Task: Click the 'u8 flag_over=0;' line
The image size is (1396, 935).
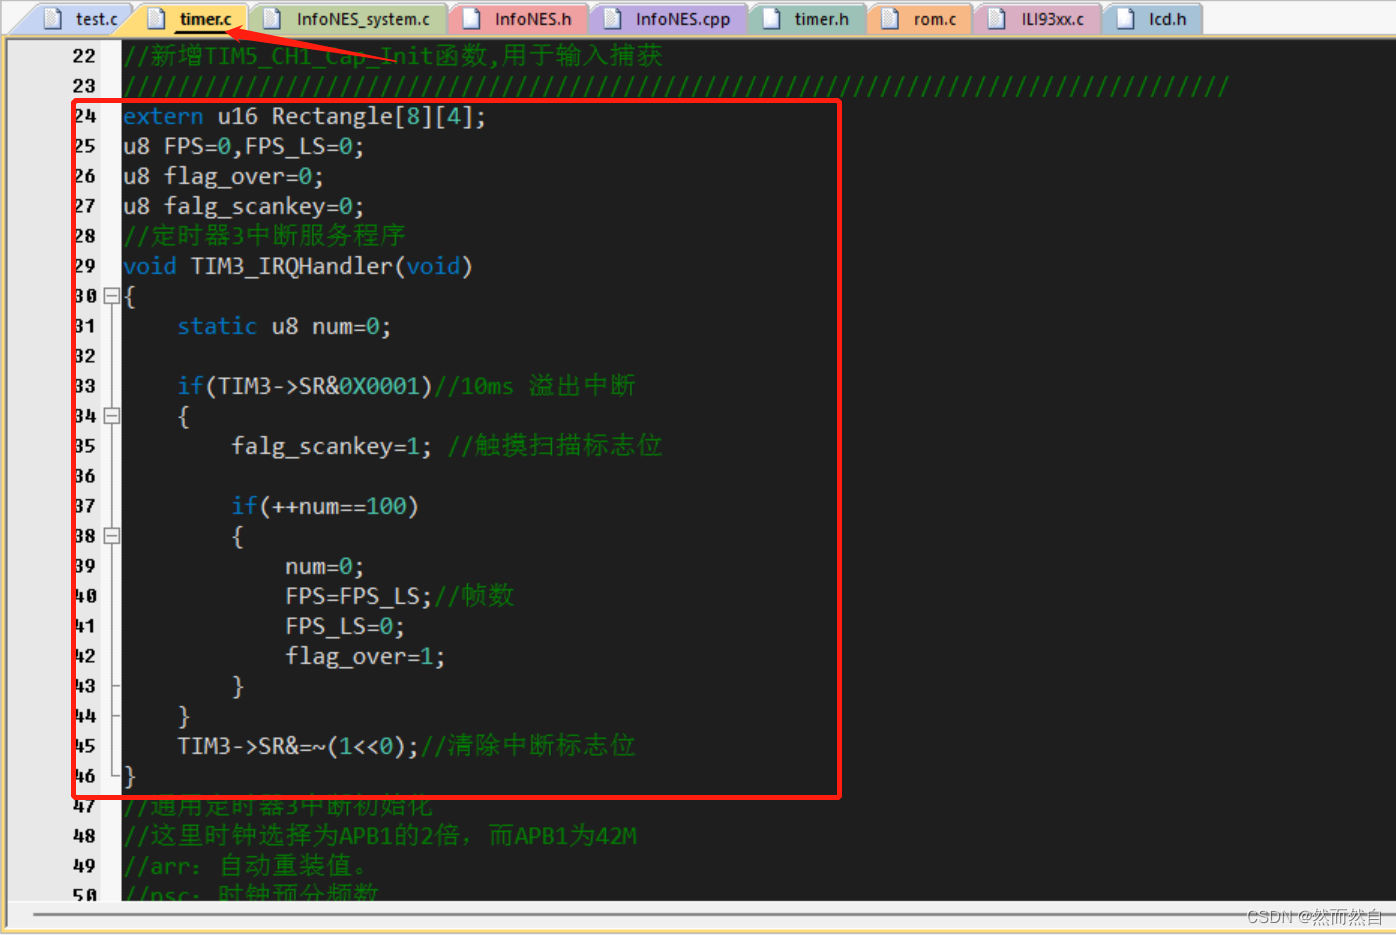Action: click(x=223, y=177)
